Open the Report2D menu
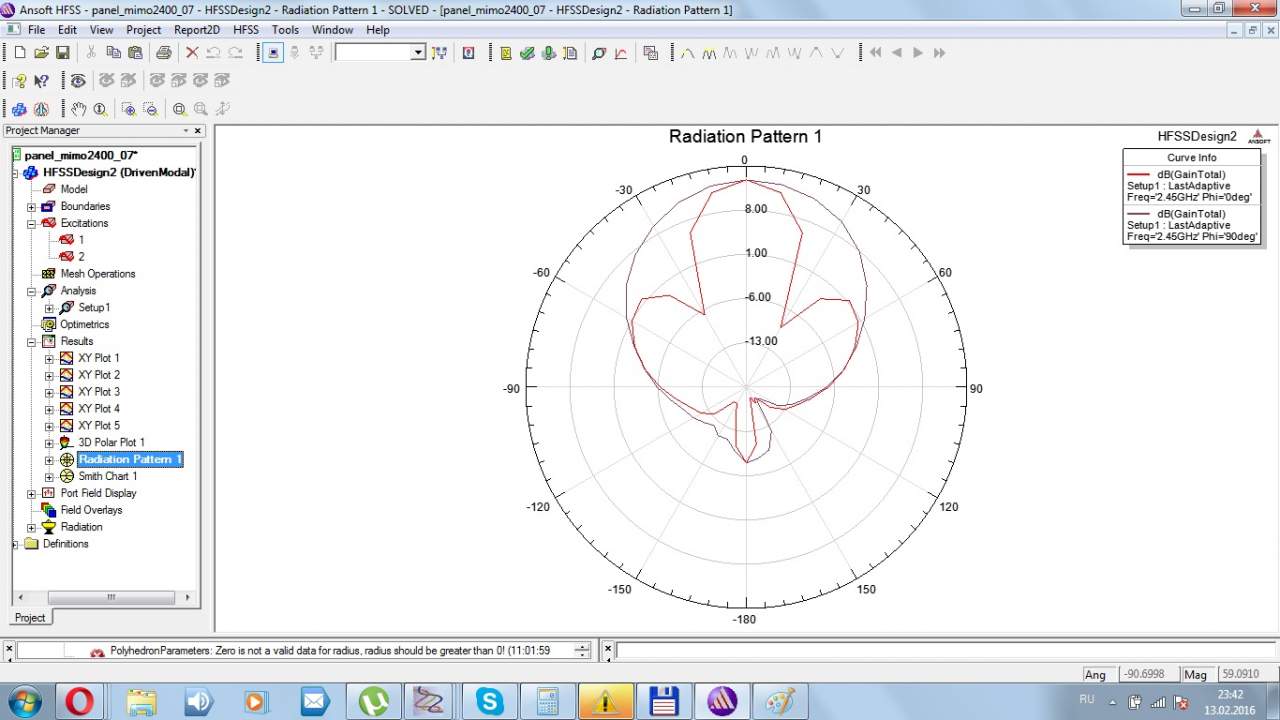The width and height of the screenshot is (1280, 720). (x=196, y=30)
